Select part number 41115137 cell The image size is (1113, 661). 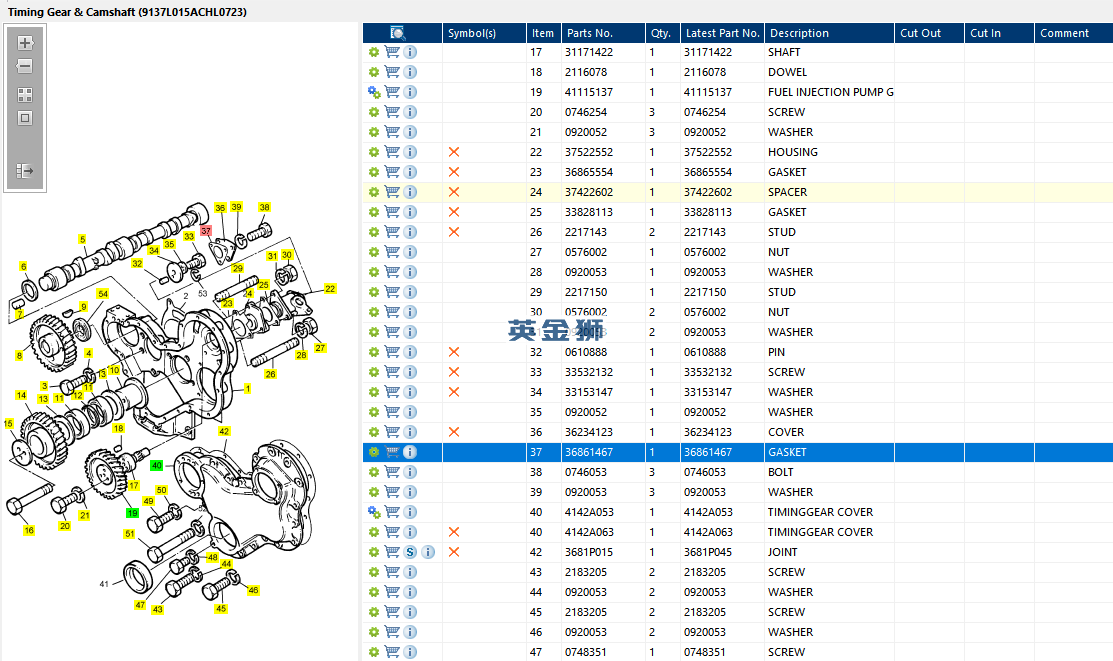click(x=588, y=92)
